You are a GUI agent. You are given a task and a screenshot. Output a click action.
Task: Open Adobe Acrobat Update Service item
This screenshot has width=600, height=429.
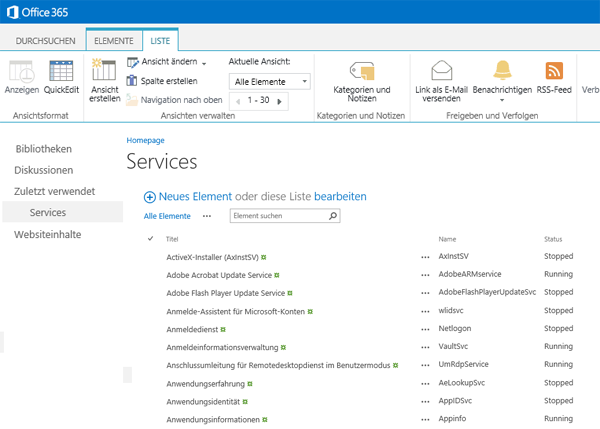[x=219, y=275]
